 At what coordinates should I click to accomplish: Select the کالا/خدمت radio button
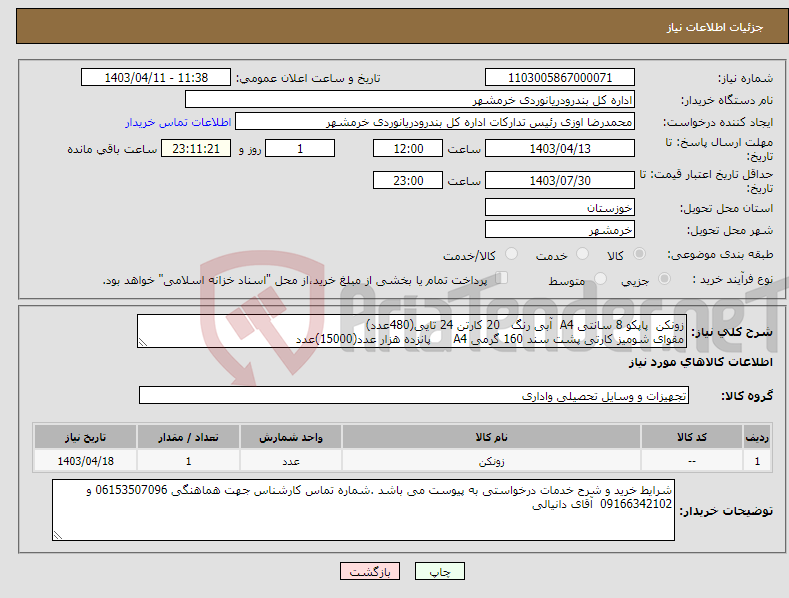[511, 254]
